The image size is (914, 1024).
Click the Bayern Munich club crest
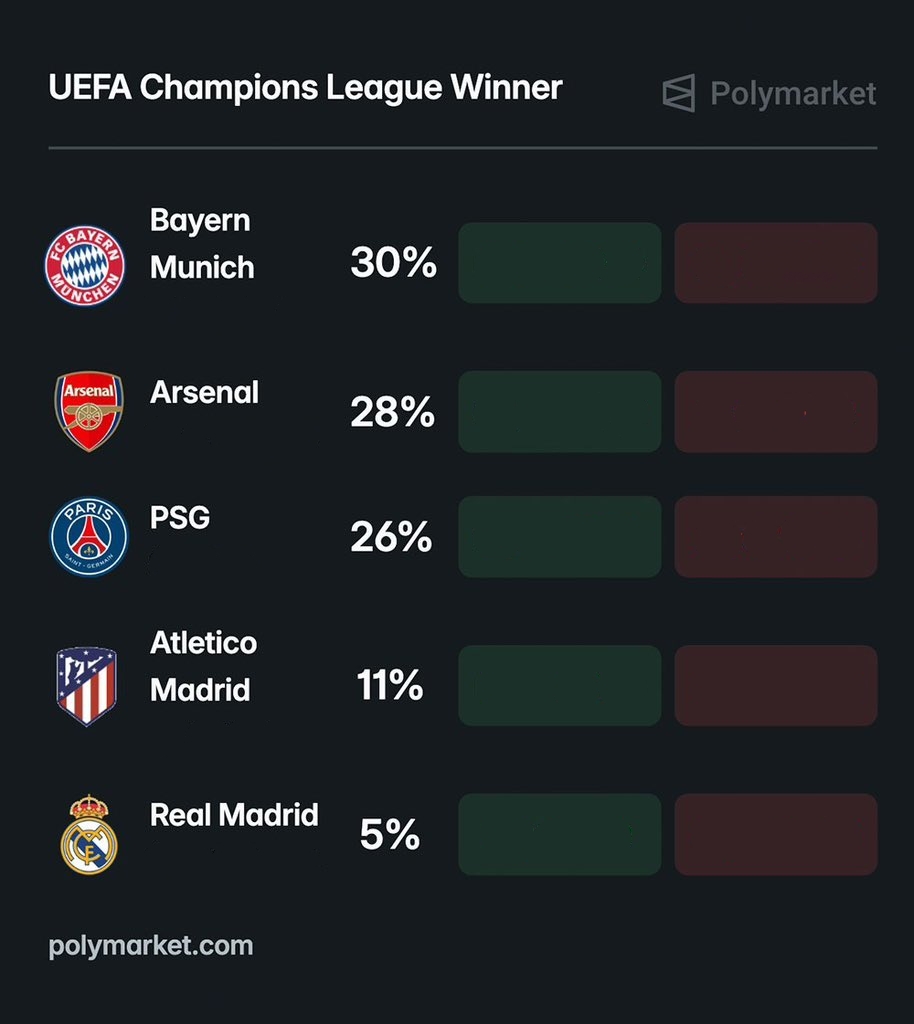click(84, 266)
